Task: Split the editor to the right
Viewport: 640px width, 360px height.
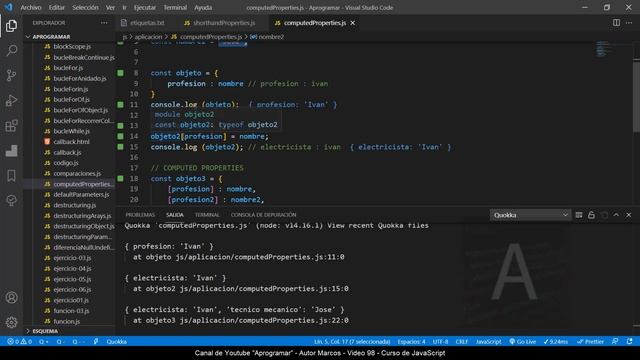Action: (616, 23)
